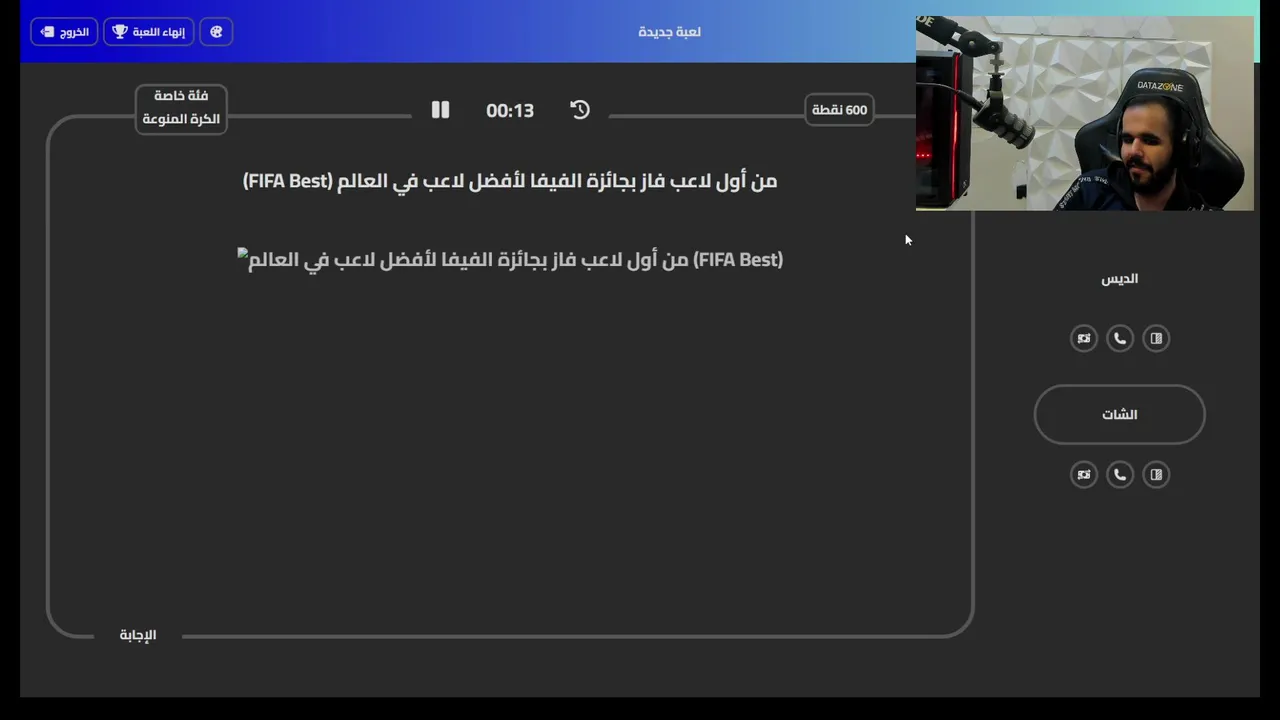The height and width of the screenshot is (720, 1280).
Task: Select the category label الكرة المنوعة
Action: pyautogui.click(x=181, y=109)
